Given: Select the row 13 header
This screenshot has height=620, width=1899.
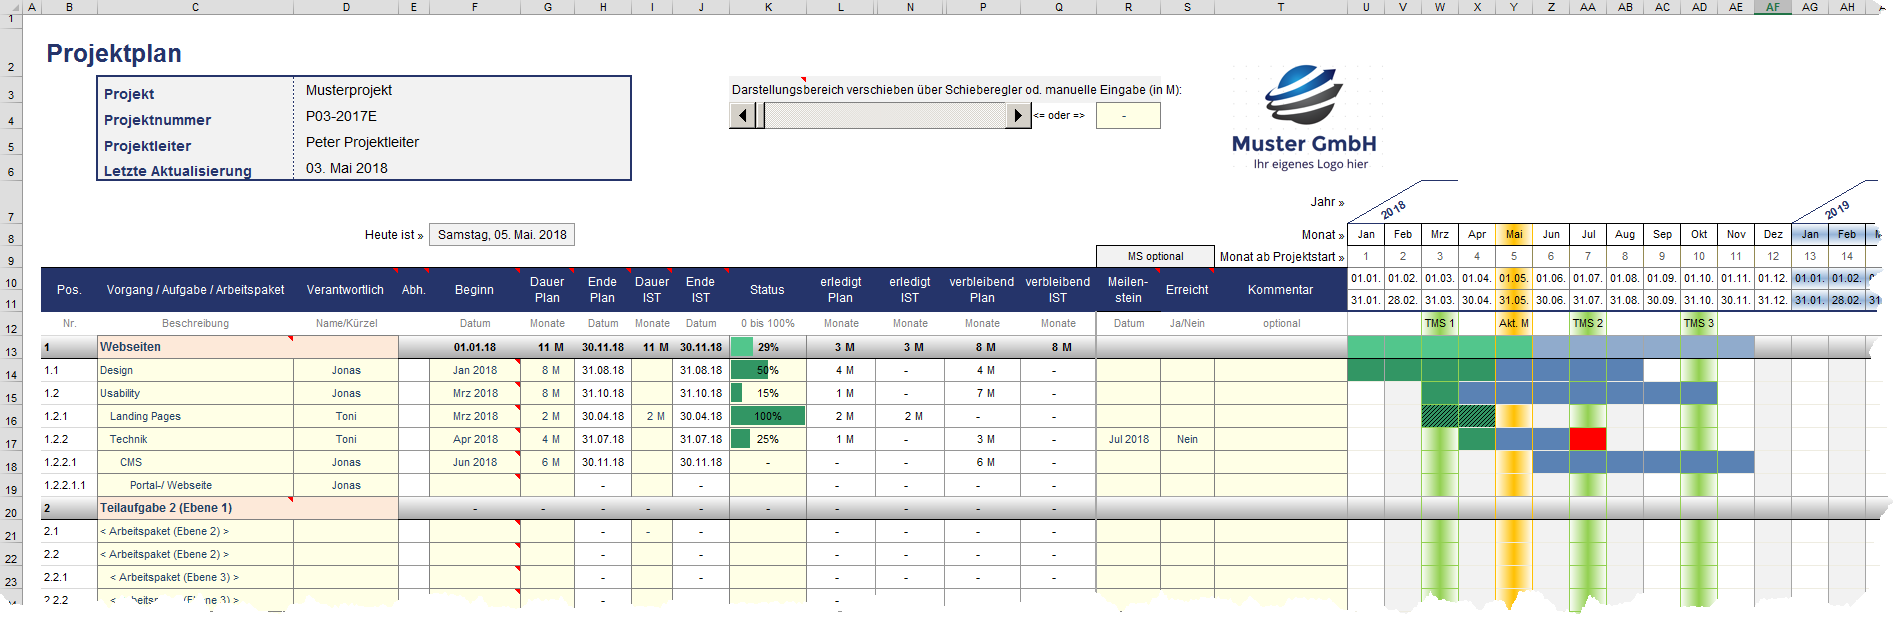Looking at the screenshot, I should (11, 352).
